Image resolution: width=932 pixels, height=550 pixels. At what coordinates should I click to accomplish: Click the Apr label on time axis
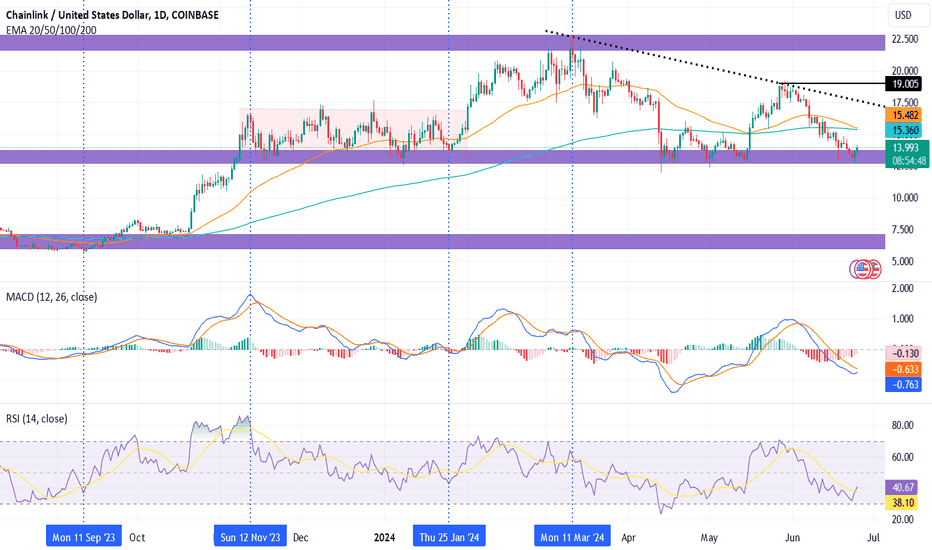click(x=628, y=538)
